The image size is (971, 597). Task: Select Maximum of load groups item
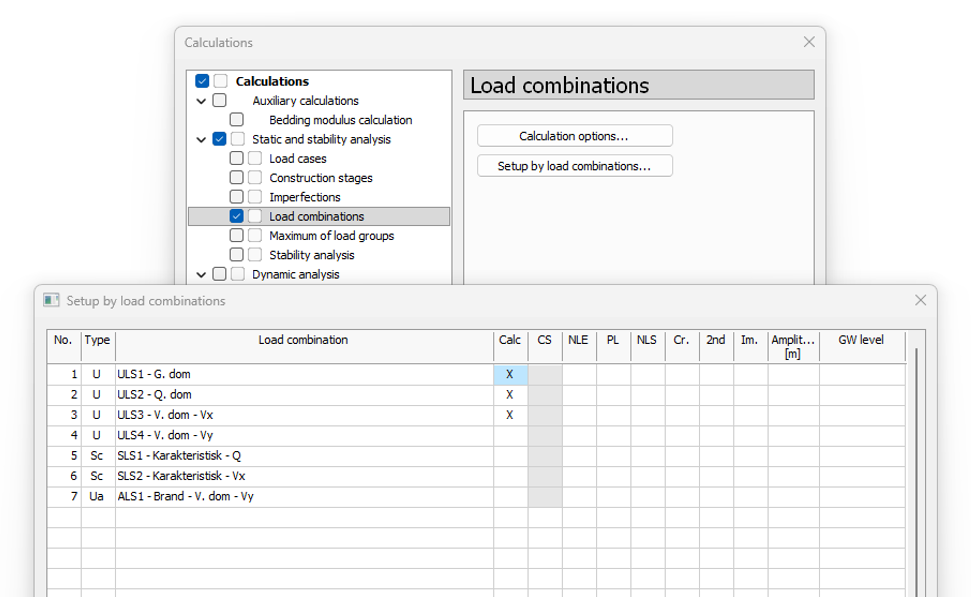[331, 235]
